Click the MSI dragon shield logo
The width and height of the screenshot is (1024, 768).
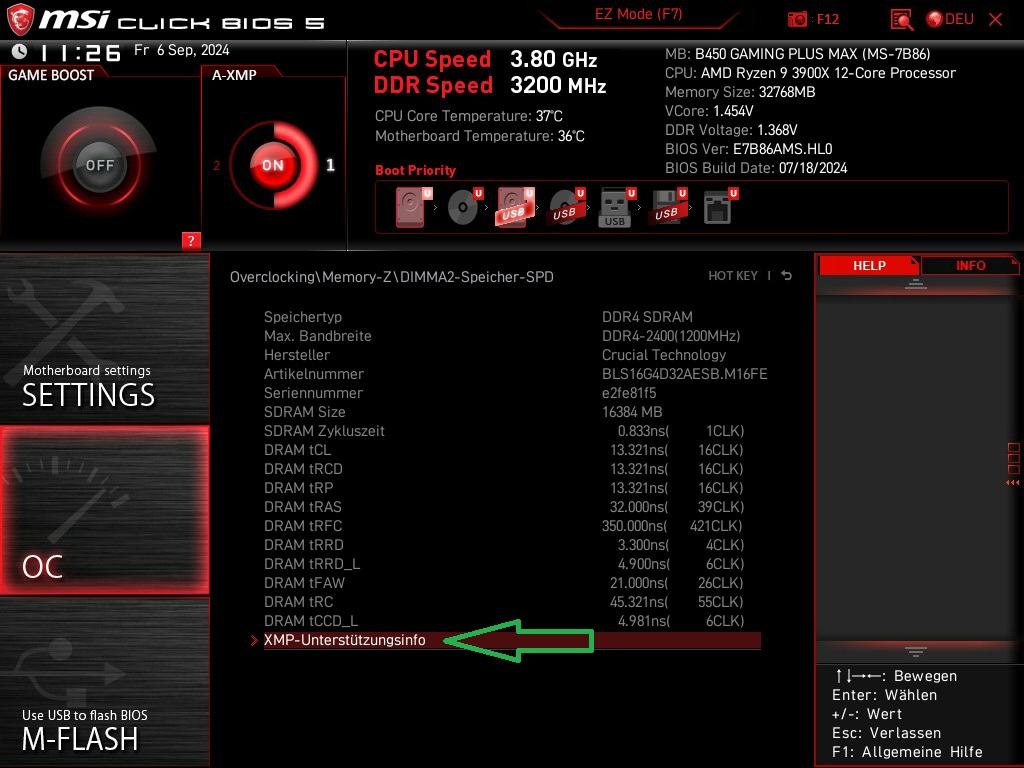[20, 19]
